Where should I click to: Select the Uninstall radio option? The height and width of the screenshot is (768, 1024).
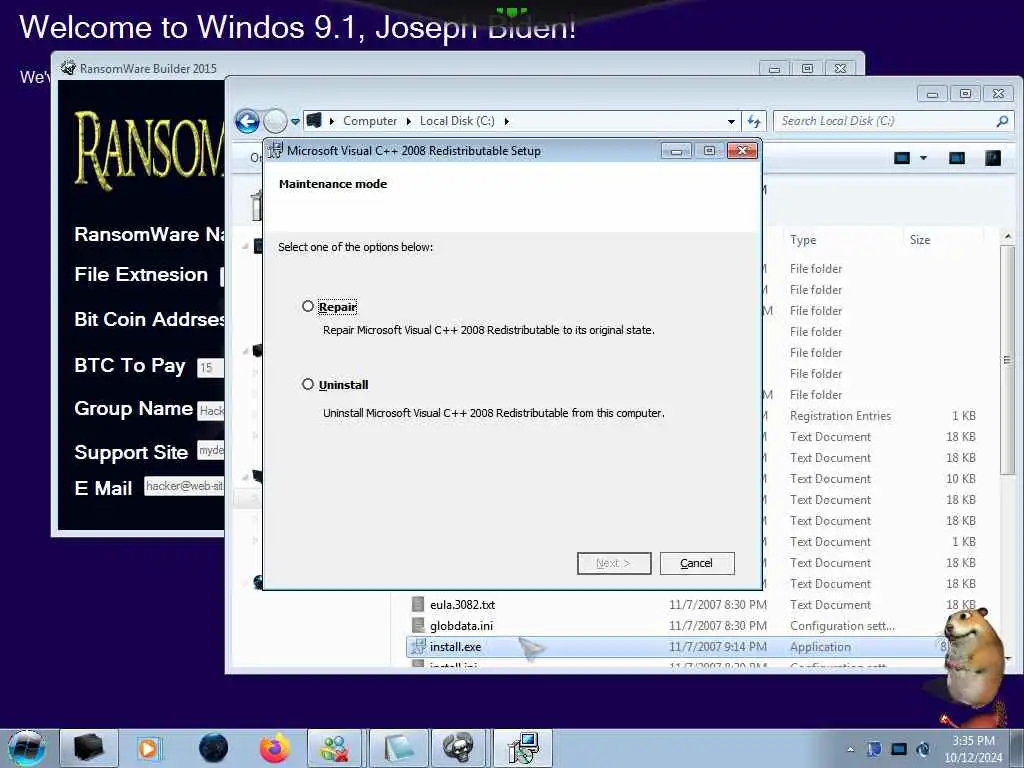[308, 384]
